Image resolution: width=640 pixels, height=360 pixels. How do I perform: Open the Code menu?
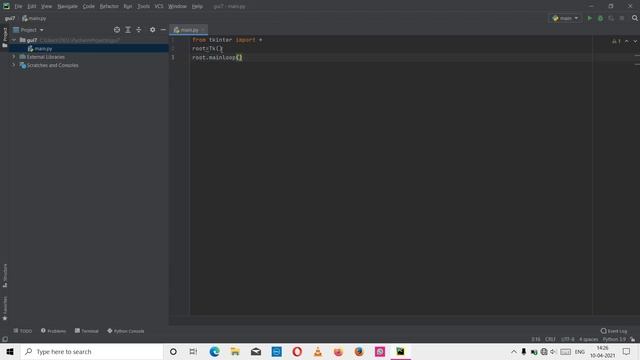(x=89, y=7)
